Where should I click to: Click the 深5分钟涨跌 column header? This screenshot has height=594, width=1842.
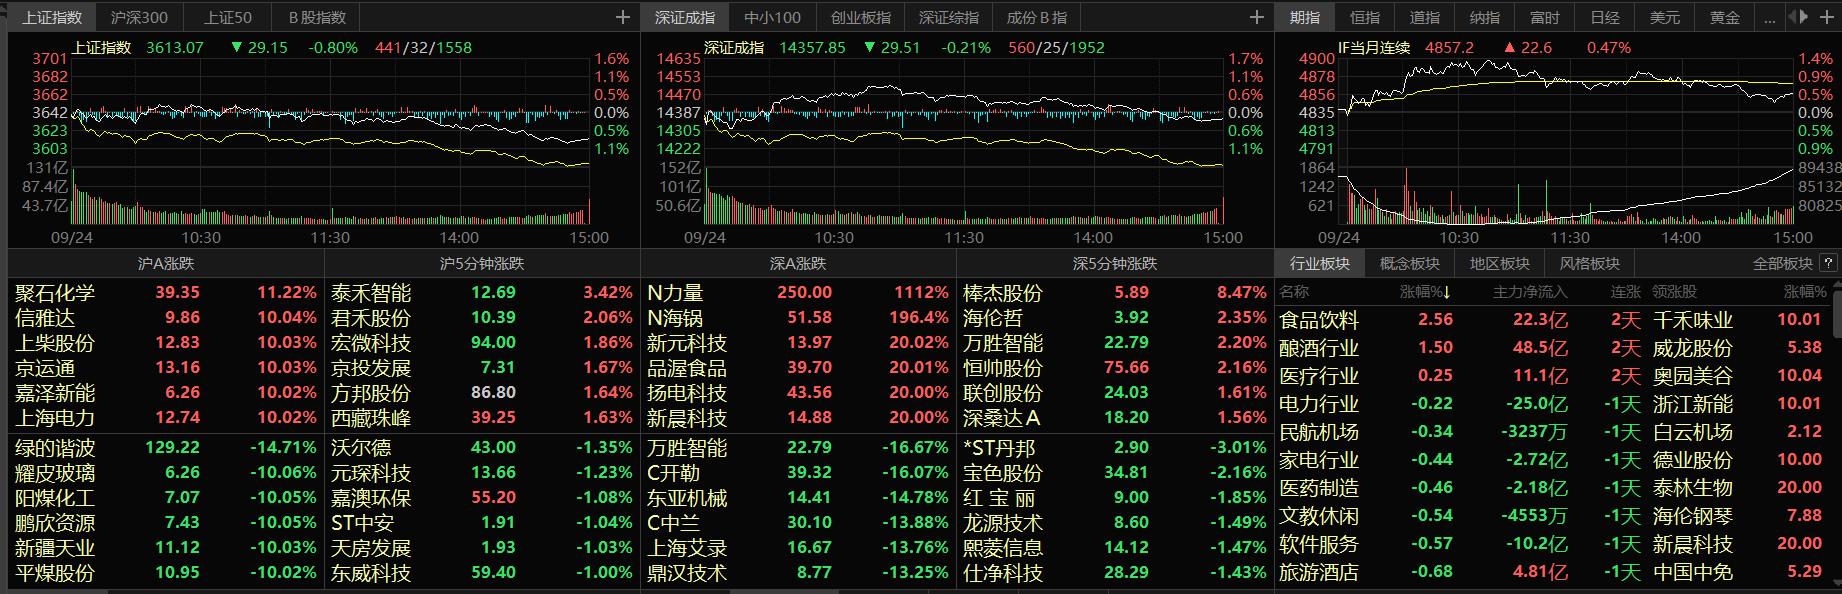[1114, 264]
